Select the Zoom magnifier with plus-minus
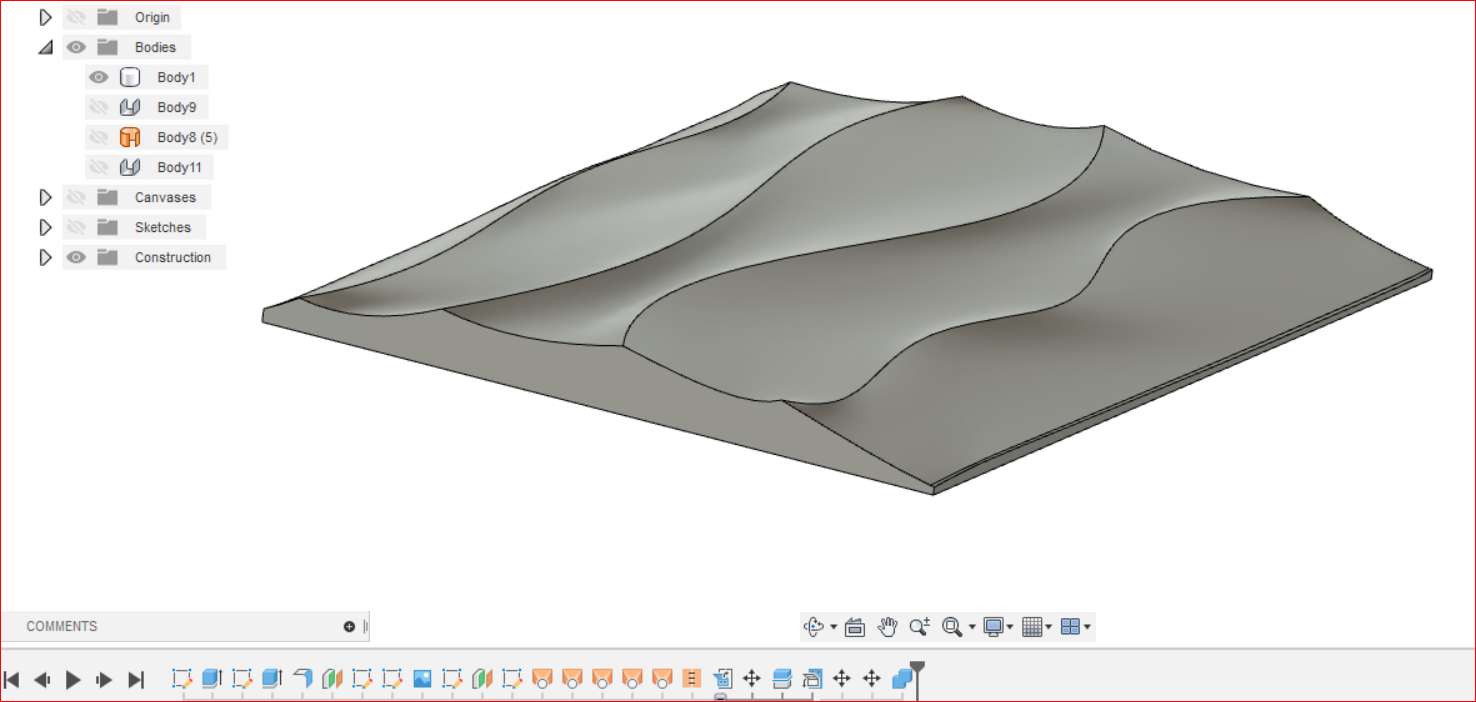This screenshot has width=1476, height=702. pyautogui.click(x=919, y=627)
